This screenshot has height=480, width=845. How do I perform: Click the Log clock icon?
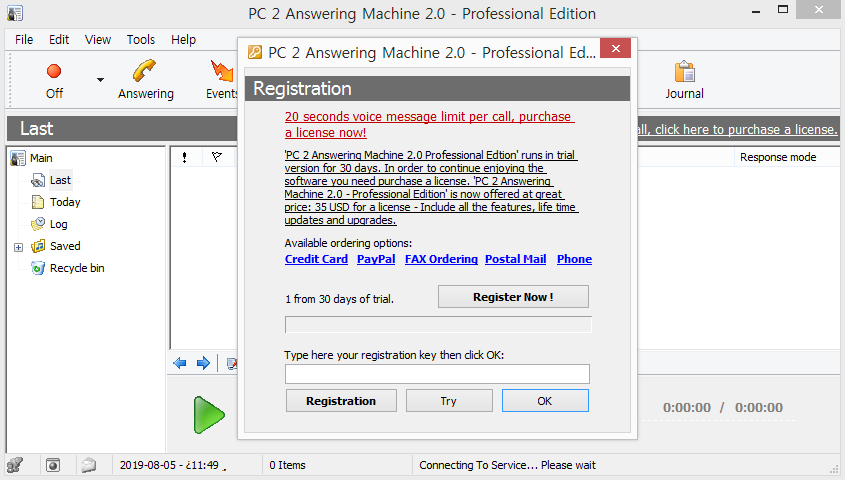coord(38,224)
